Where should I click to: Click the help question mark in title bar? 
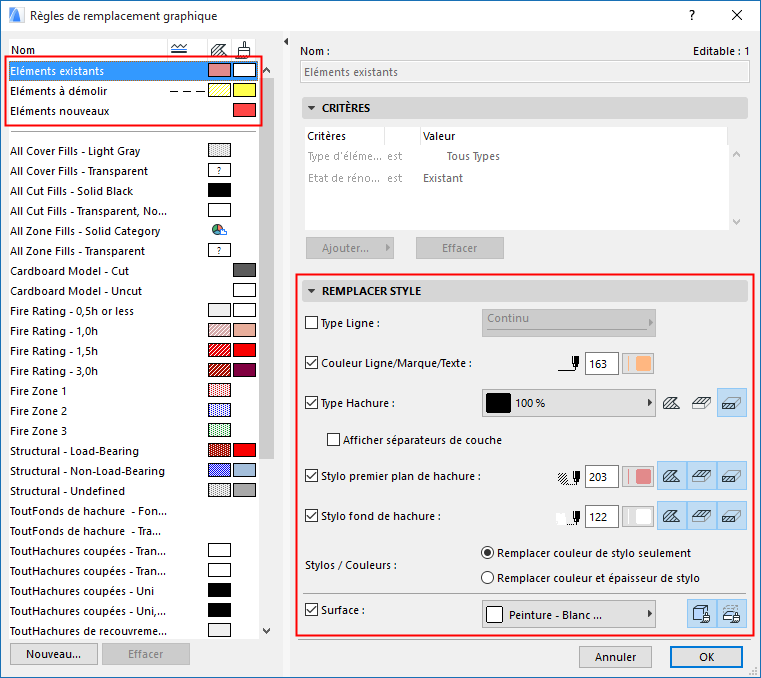[x=692, y=16]
